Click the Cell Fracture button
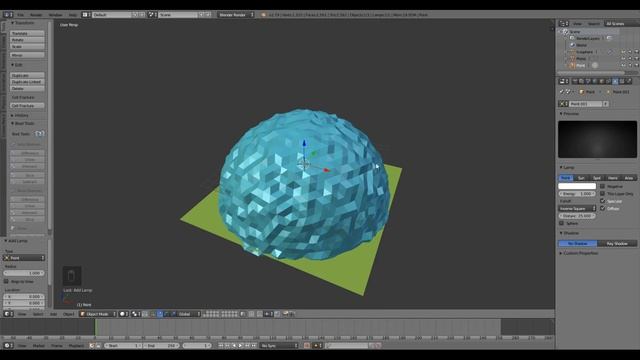Viewport: 640px width, 360px height. click(27, 106)
